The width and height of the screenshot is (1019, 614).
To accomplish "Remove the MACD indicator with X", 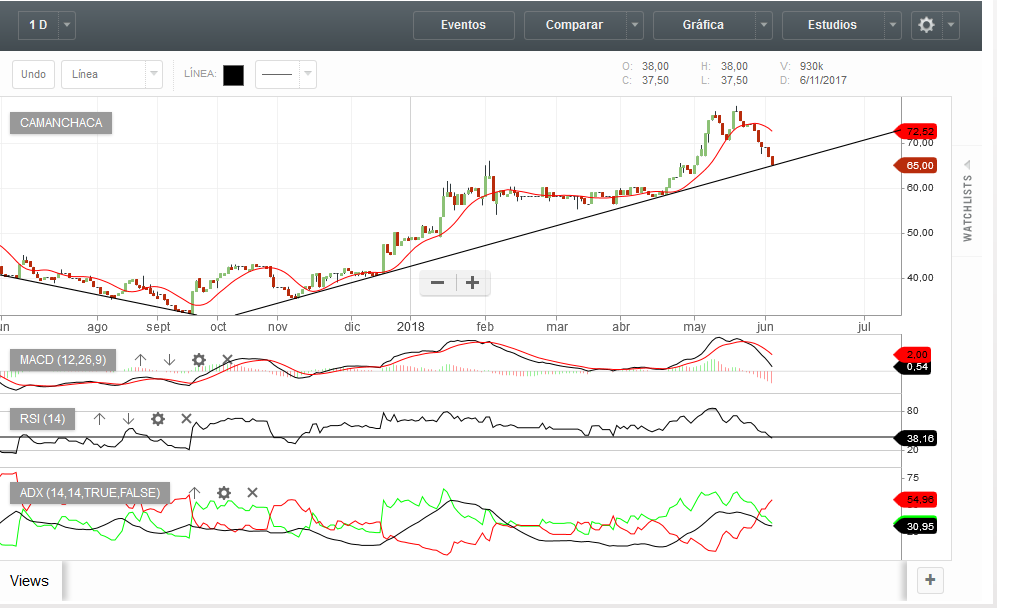I will click(x=227, y=360).
